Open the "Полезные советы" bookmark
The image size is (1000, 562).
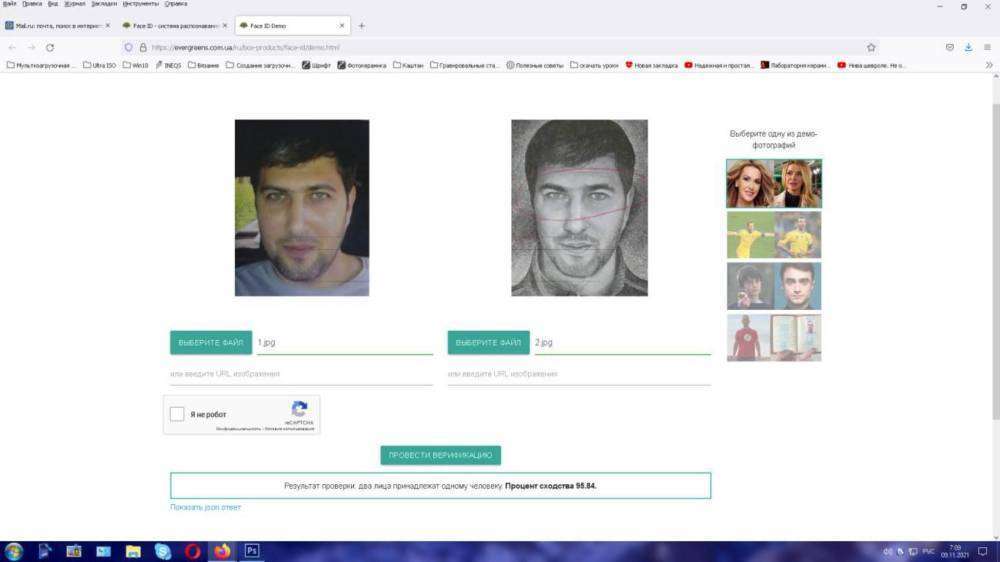click(x=535, y=65)
